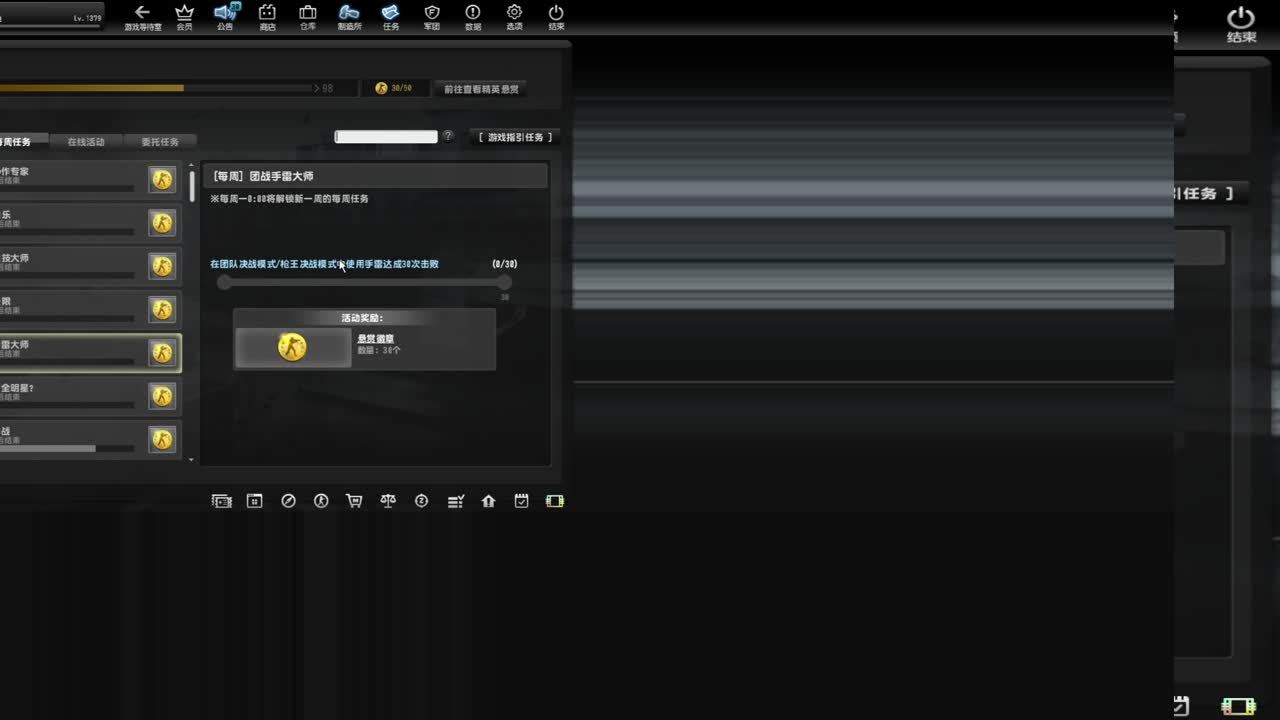1280x720 pixels.
Task: Switch to 在线活动 tab
Action: point(86,142)
